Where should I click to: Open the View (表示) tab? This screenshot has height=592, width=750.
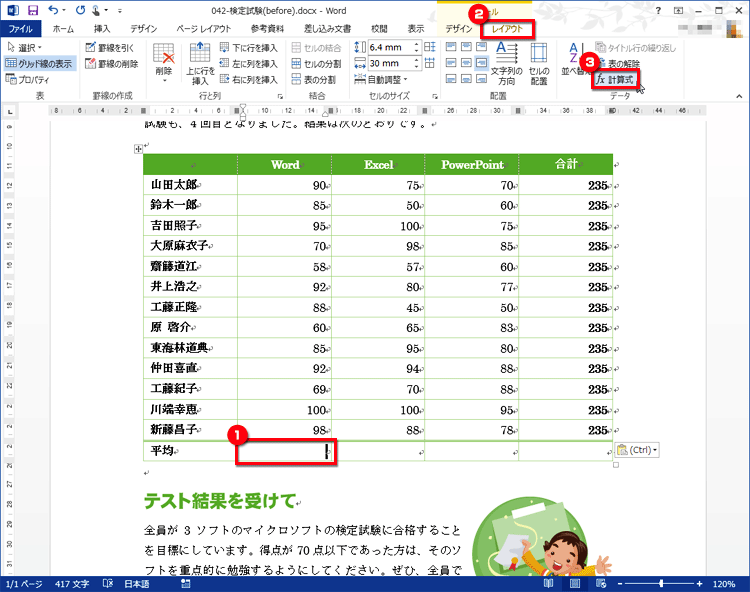tap(416, 29)
